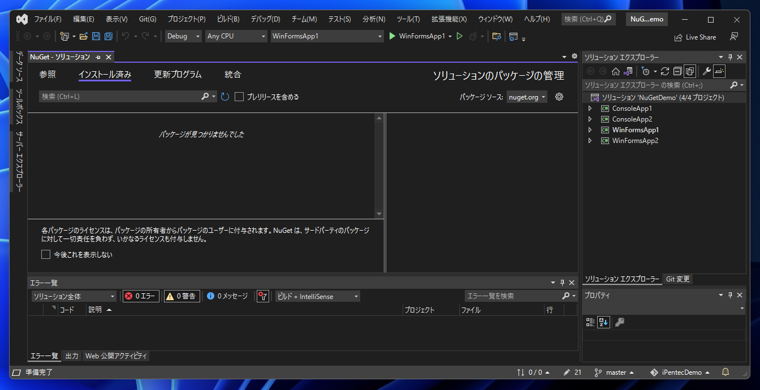Expand the WinFormsApp2 project node
The width and height of the screenshot is (760, 390).
click(590, 141)
